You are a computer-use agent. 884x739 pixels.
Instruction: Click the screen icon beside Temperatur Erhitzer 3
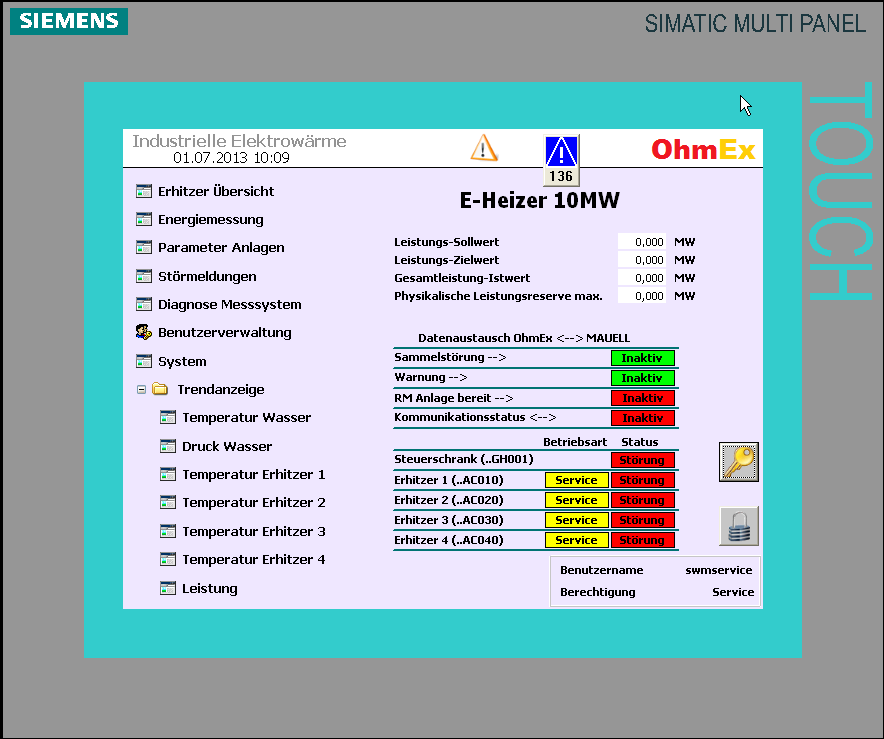(168, 531)
